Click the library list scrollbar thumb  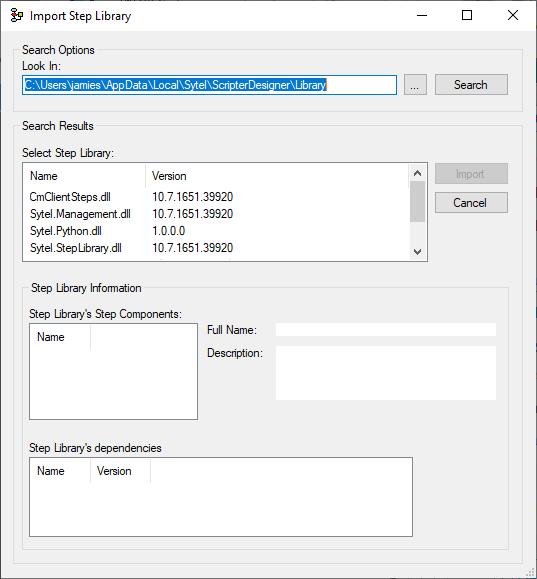[417, 202]
